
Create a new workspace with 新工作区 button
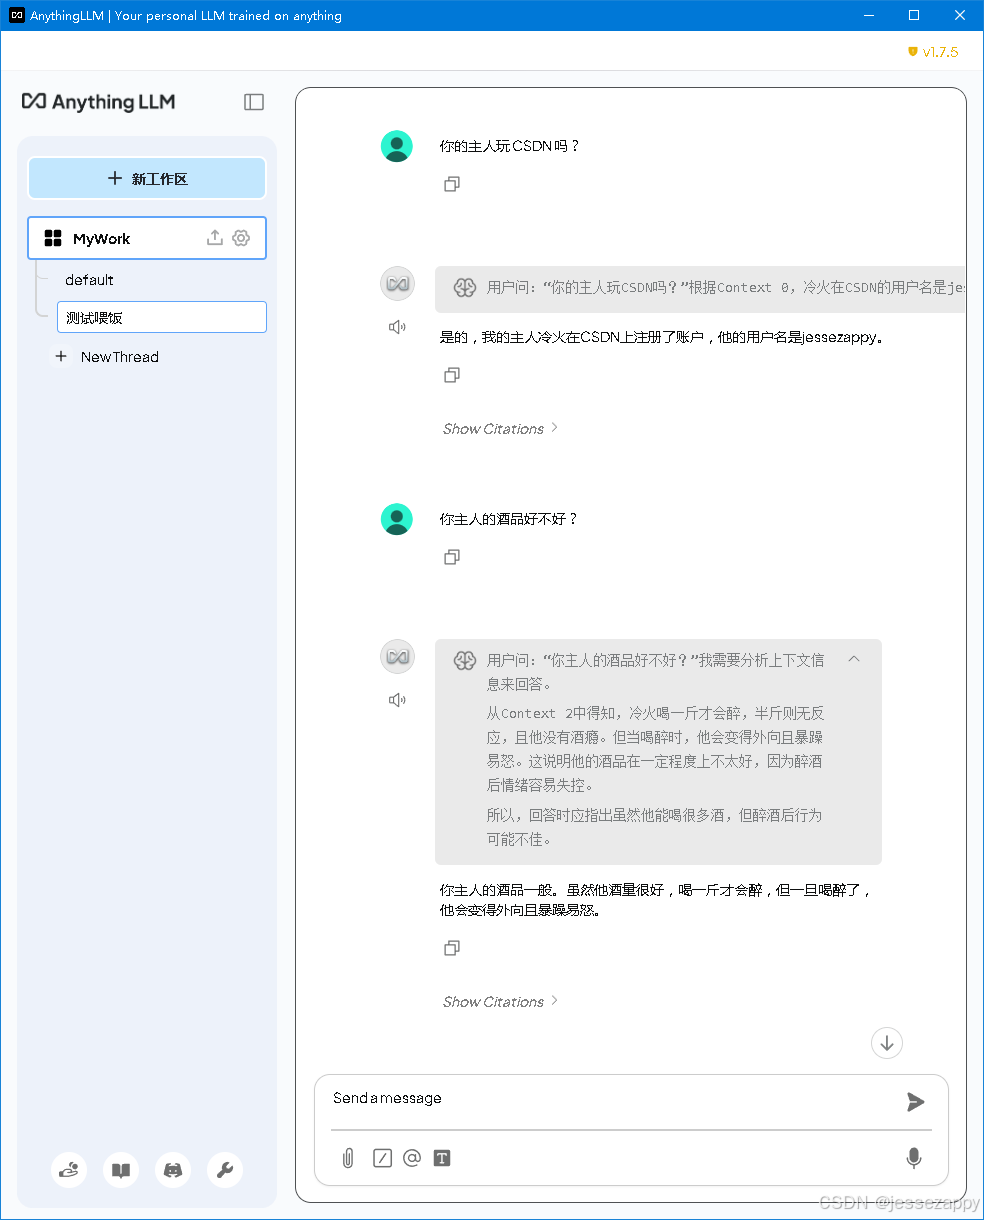[147, 178]
